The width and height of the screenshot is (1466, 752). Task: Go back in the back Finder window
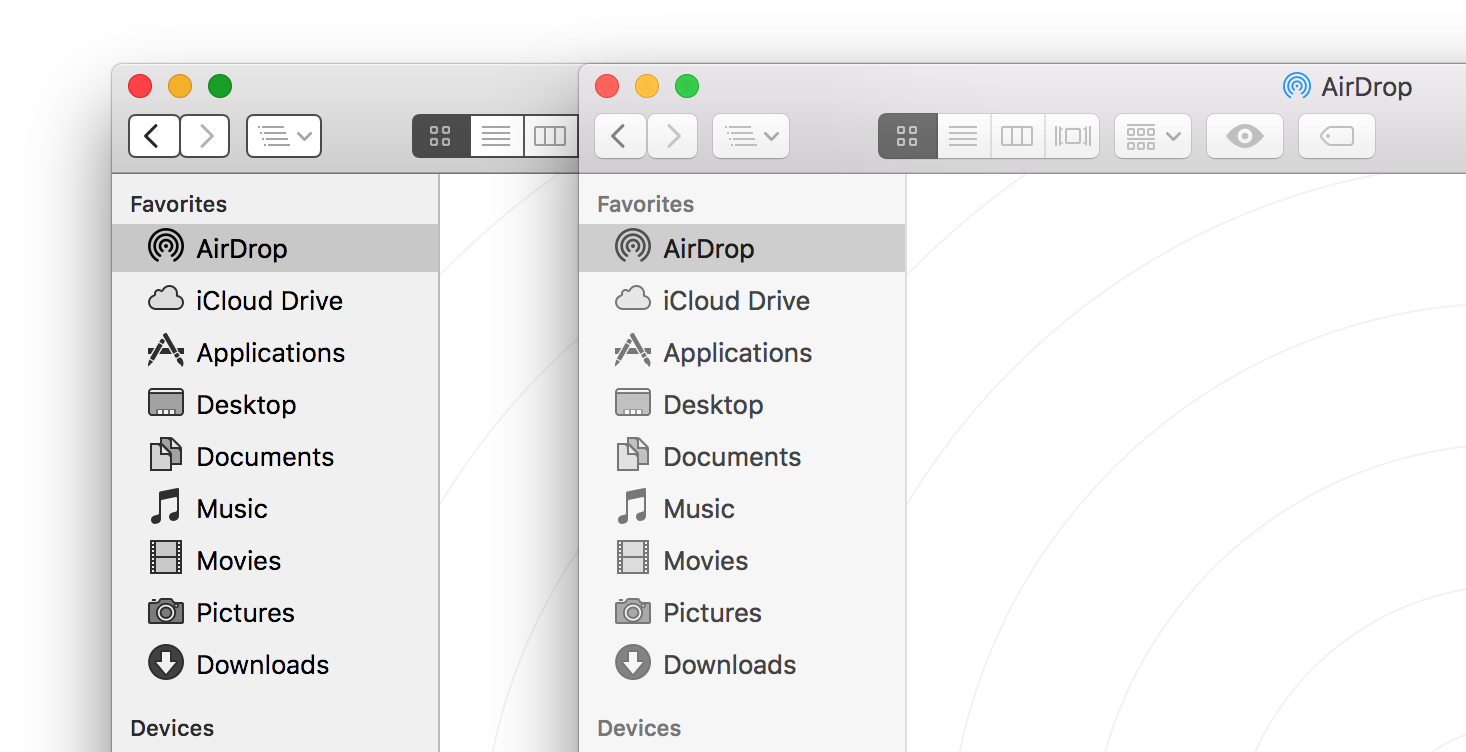[x=154, y=136]
